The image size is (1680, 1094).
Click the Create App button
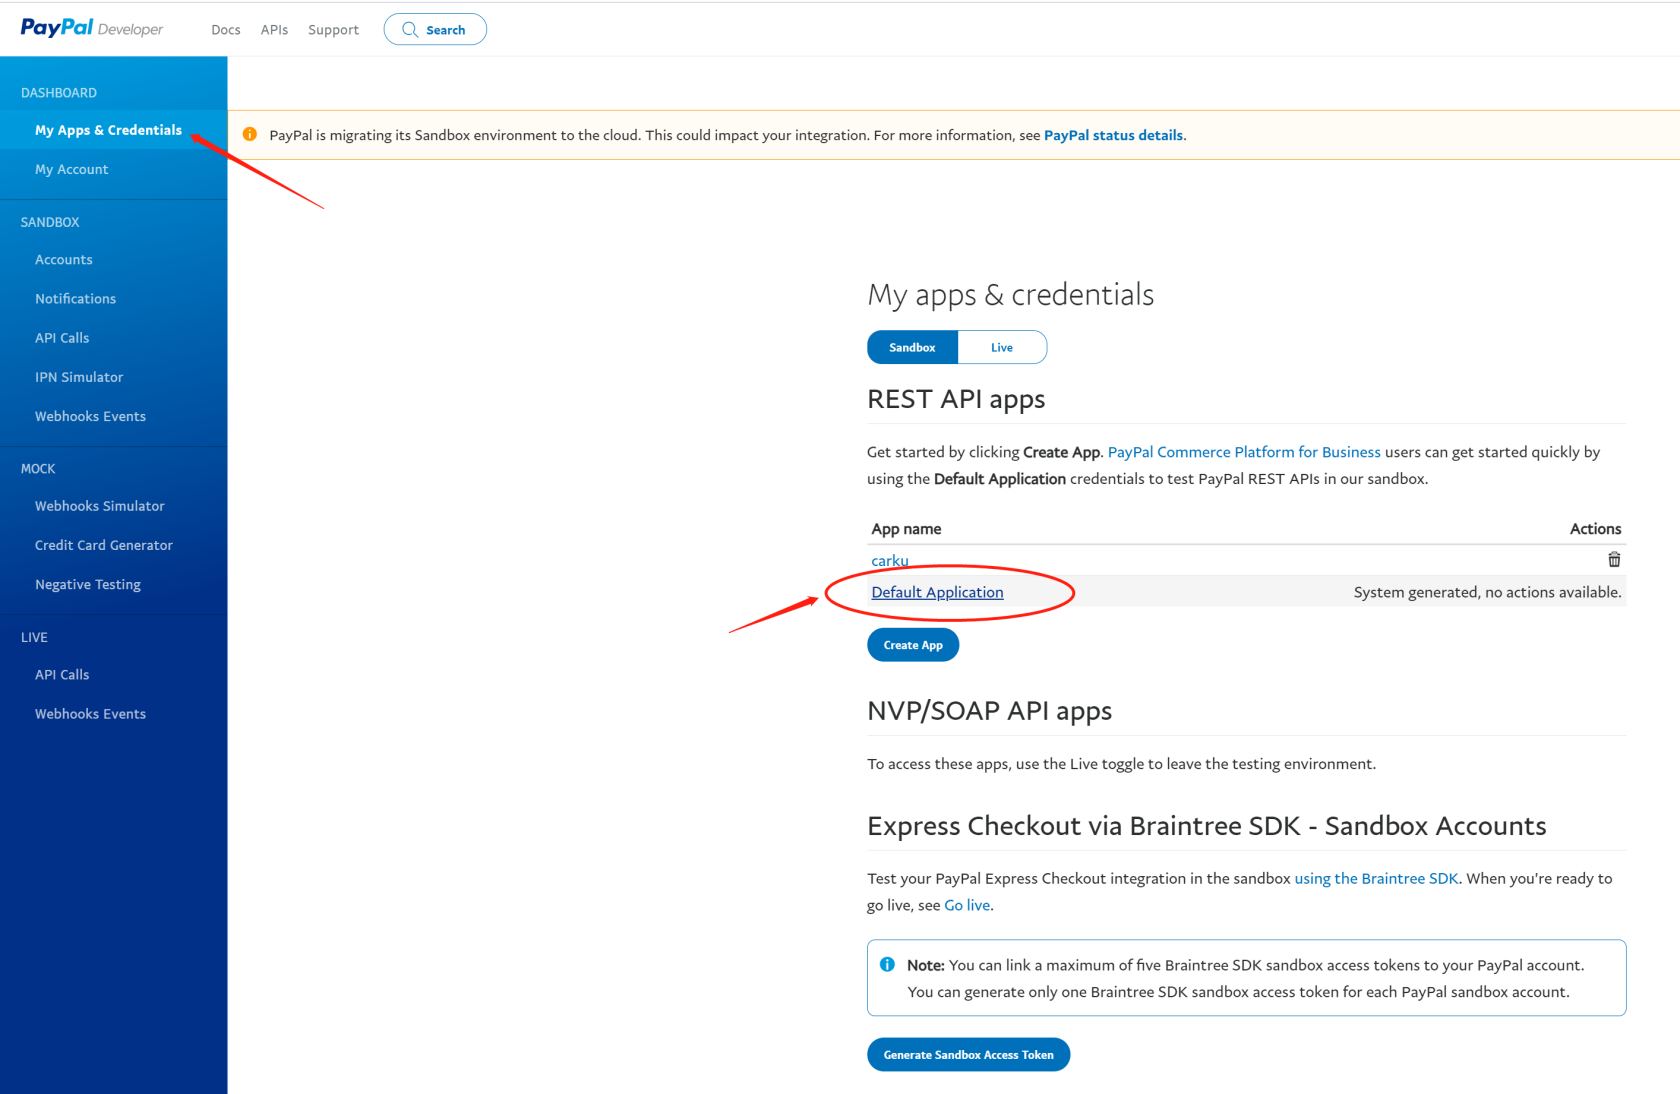tap(913, 645)
